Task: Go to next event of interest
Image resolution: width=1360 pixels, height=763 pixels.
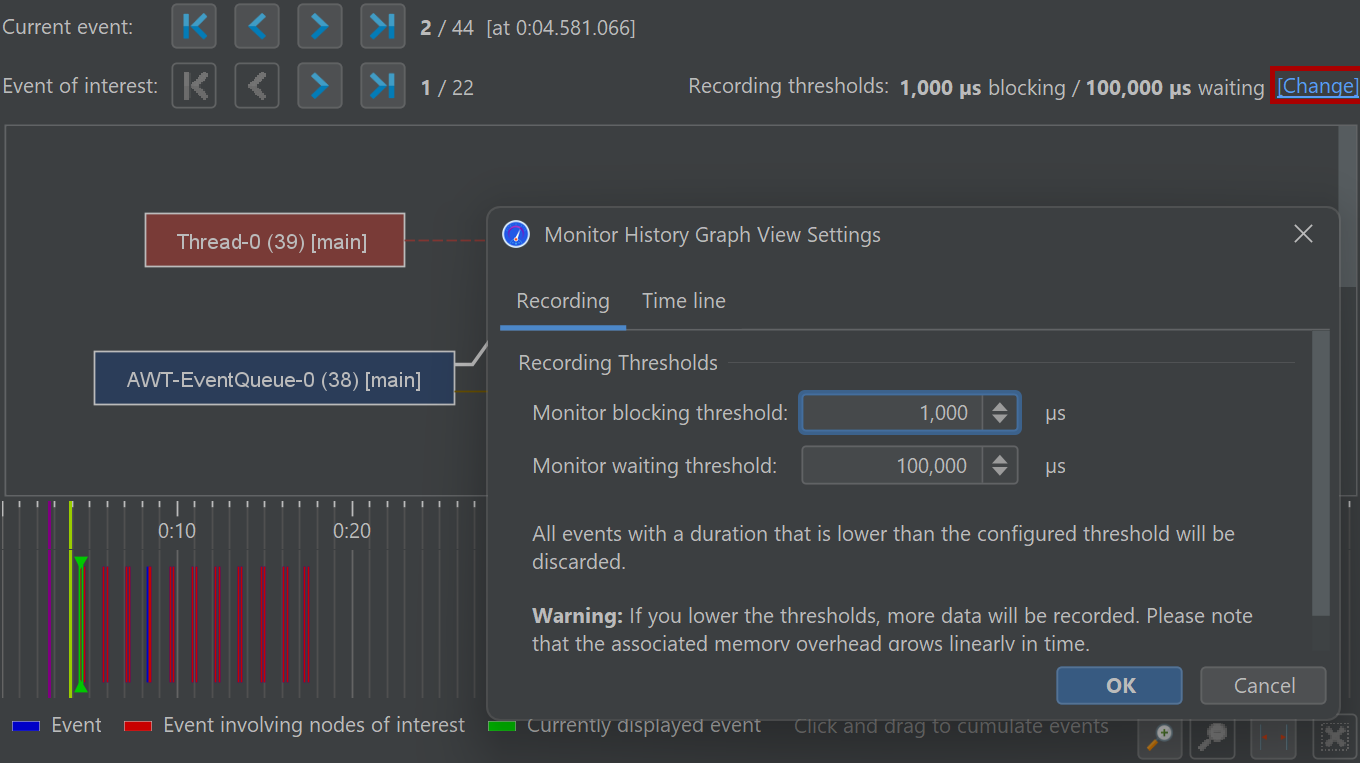Action: click(x=320, y=86)
